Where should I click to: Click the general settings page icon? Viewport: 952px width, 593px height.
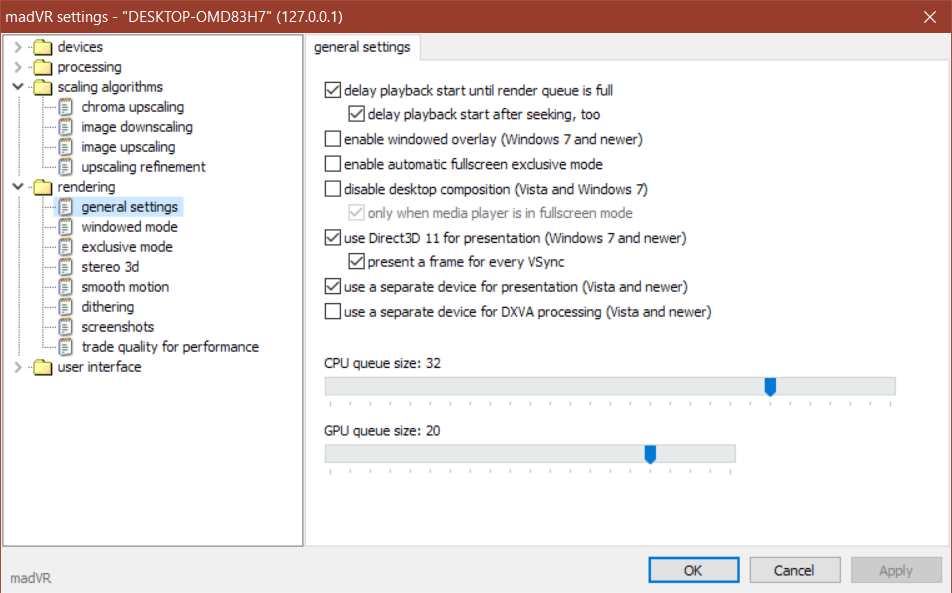pos(66,207)
